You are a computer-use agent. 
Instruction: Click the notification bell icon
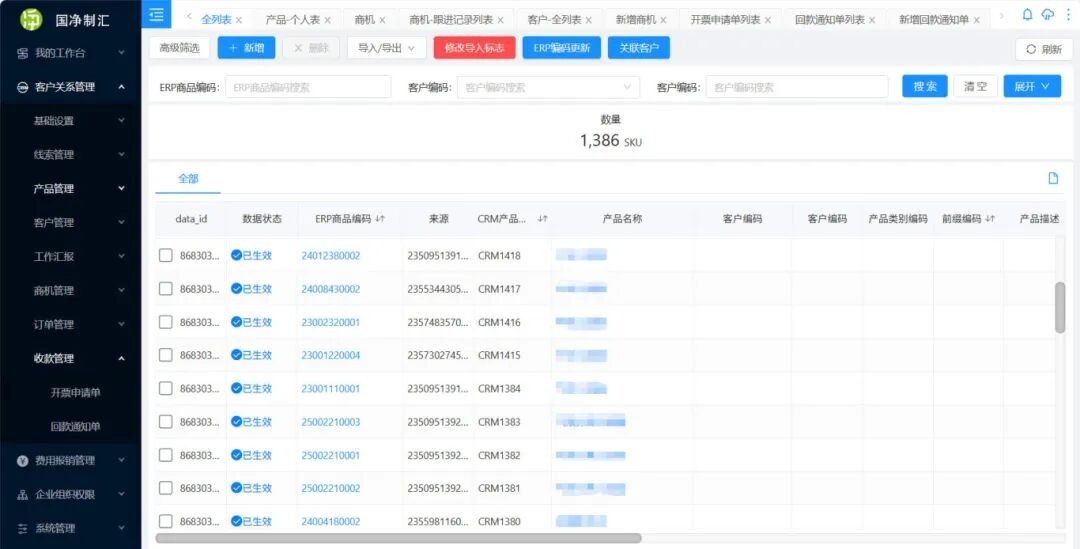click(1027, 15)
